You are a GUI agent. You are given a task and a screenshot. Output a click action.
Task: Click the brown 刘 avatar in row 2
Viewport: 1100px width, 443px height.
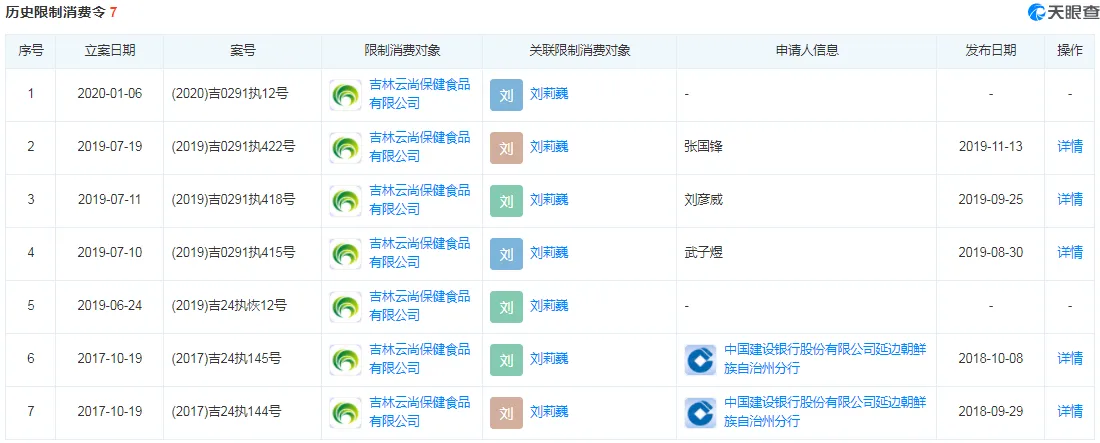[507, 147]
